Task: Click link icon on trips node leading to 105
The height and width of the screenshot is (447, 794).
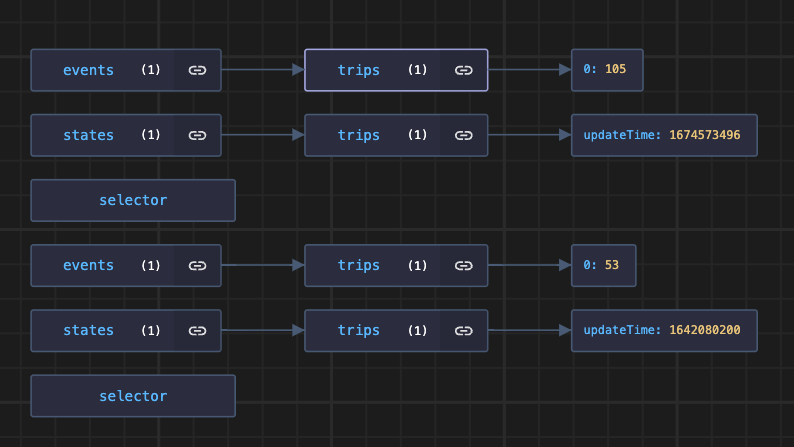Action: click(x=463, y=70)
